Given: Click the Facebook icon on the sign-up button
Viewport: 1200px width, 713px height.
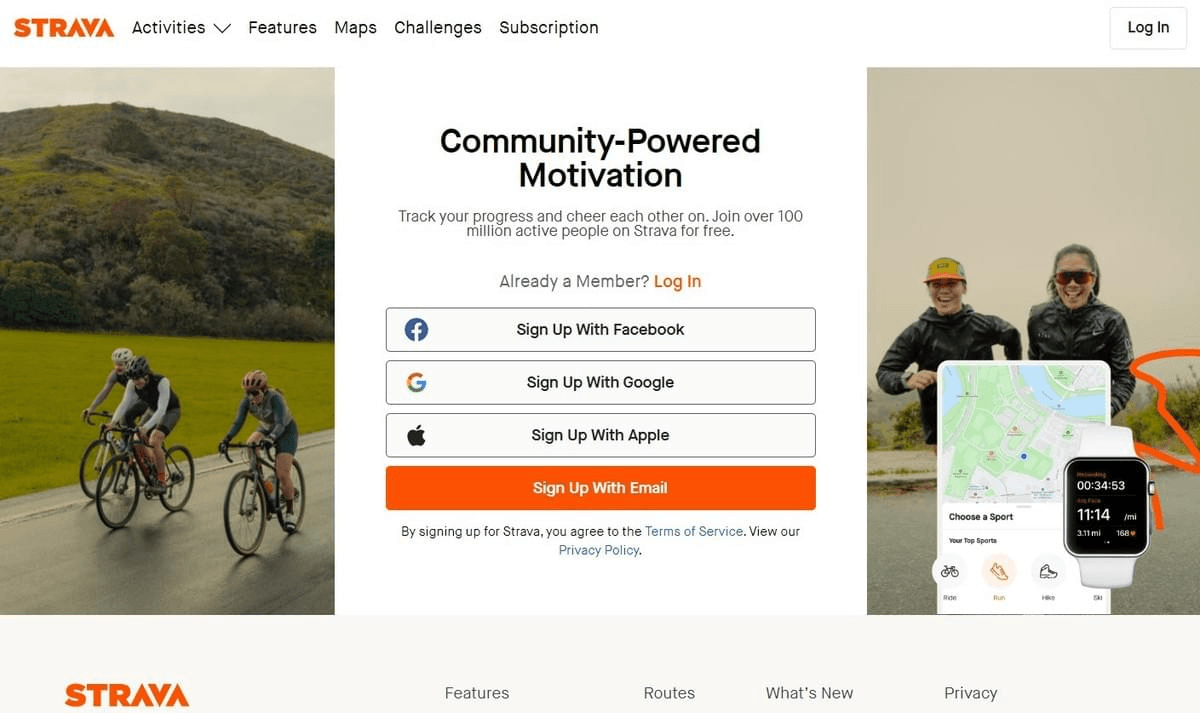Looking at the screenshot, I should tap(416, 329).
